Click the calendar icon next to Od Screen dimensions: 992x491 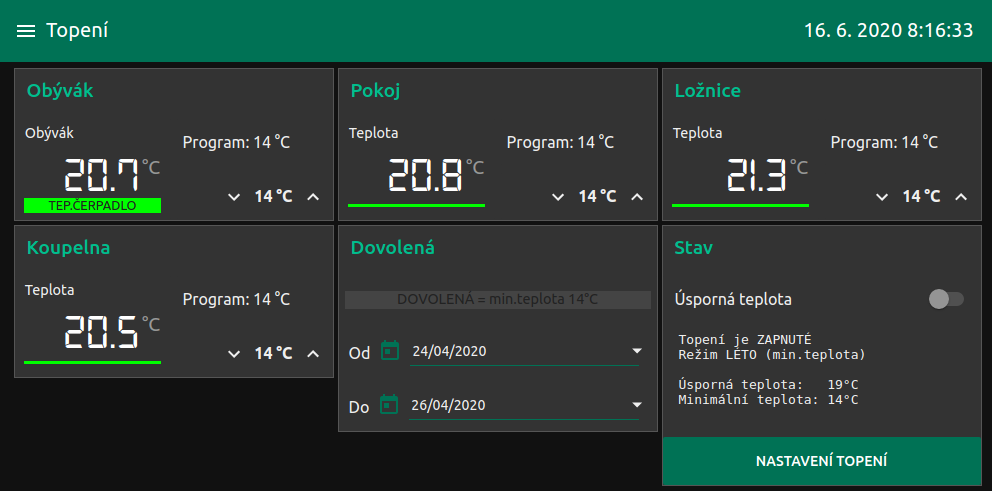390,351
